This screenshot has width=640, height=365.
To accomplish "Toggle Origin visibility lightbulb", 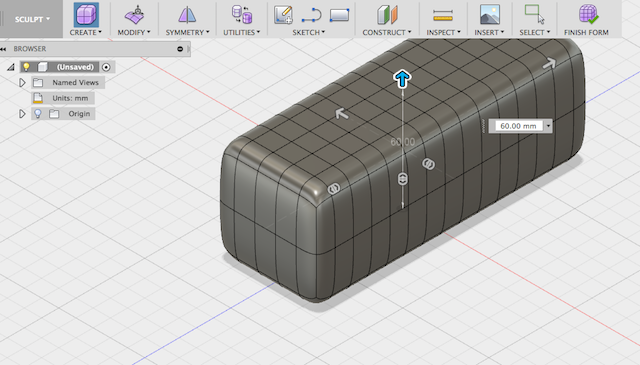I will [38, 114].
